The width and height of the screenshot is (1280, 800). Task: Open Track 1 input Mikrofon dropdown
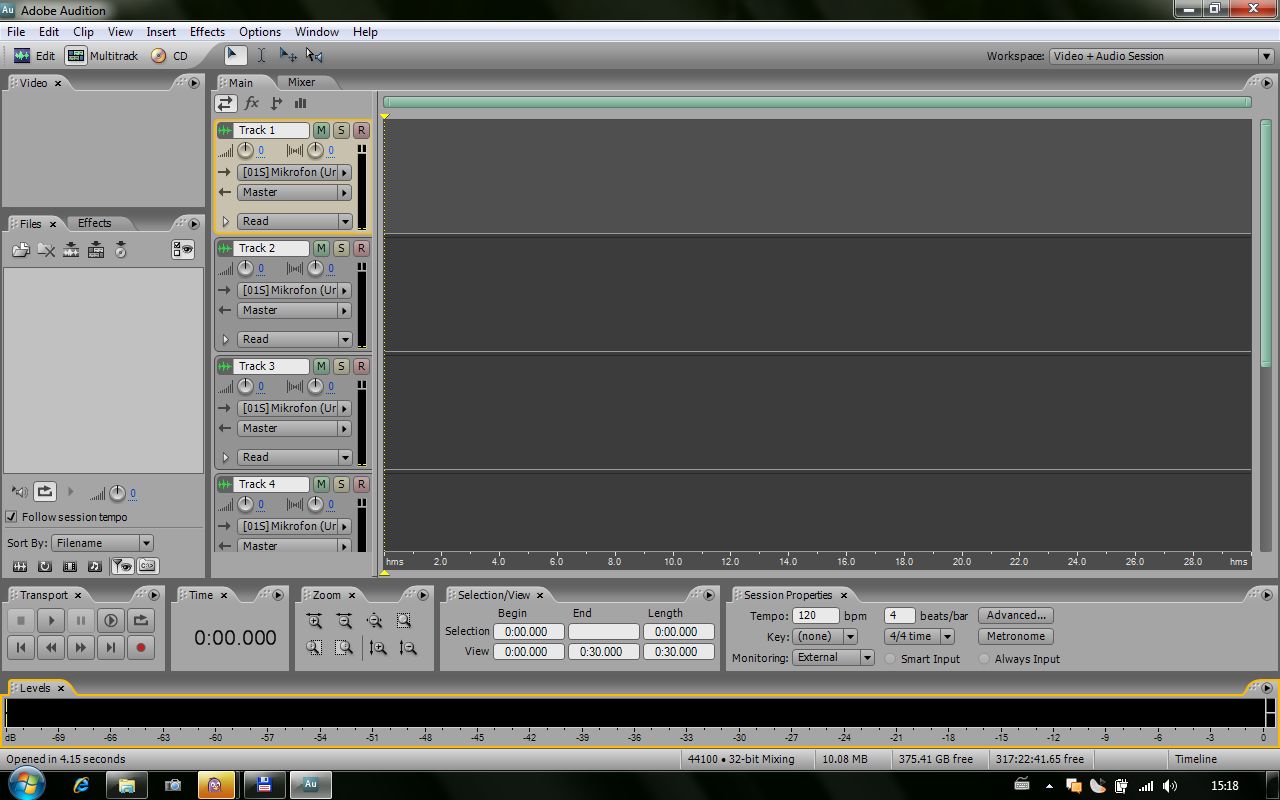[295, 172]
